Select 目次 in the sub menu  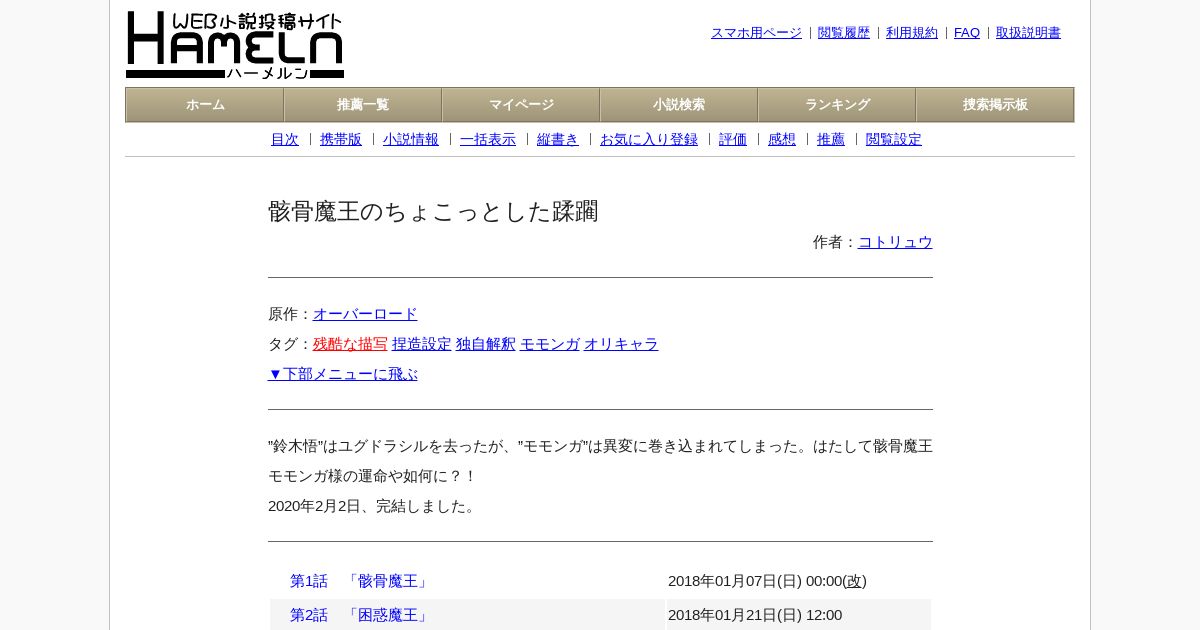(285, 140)
